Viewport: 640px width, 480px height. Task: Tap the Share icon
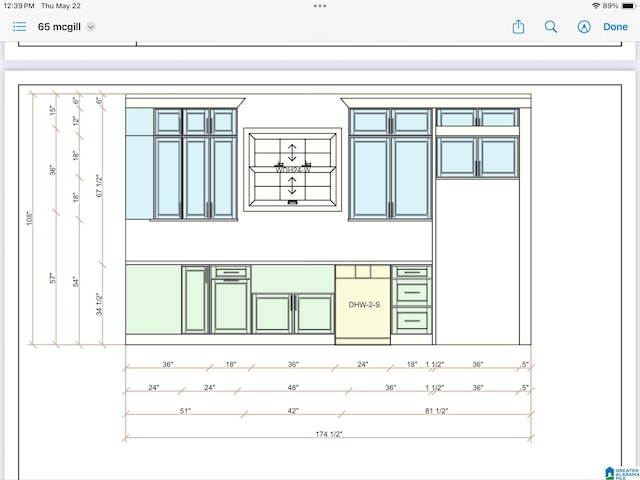pyautogui.click(x=518, y=27)
